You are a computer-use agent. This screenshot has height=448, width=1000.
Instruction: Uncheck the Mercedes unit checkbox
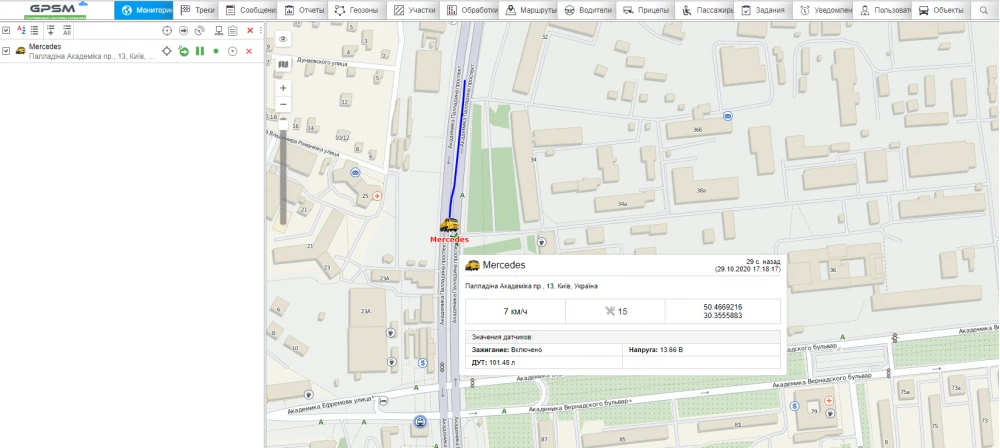6,51
